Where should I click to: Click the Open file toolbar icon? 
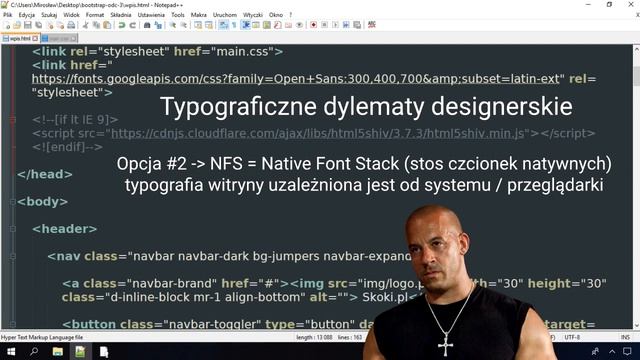[17, 25]
